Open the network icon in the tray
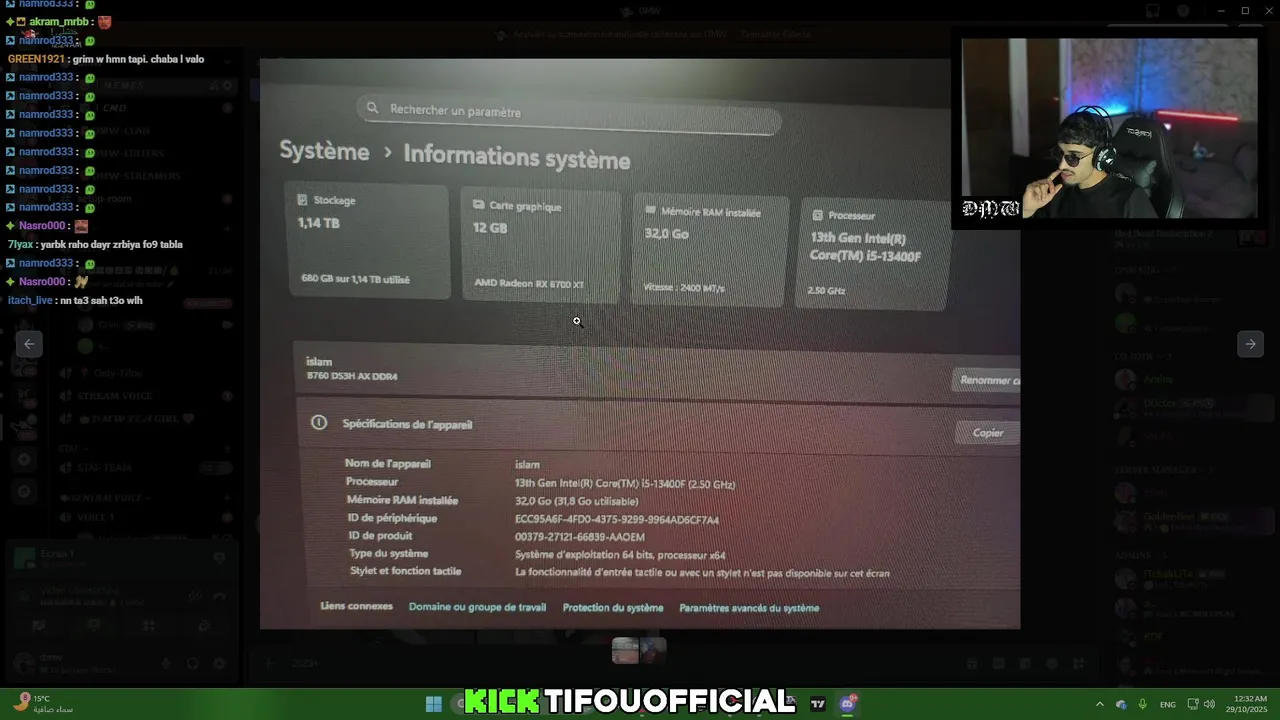The image size is (1280, 720). (1193, 704)
